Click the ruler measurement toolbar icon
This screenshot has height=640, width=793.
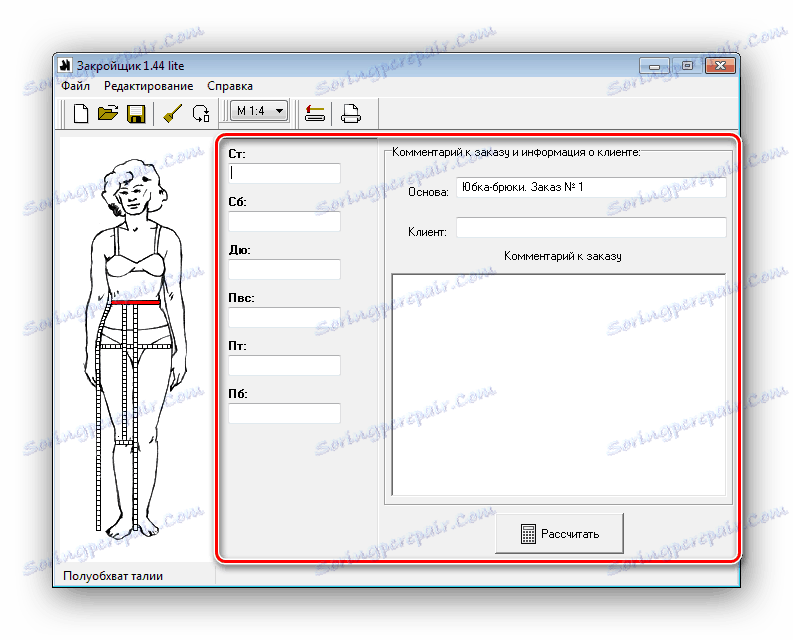(x=315, y=113)
